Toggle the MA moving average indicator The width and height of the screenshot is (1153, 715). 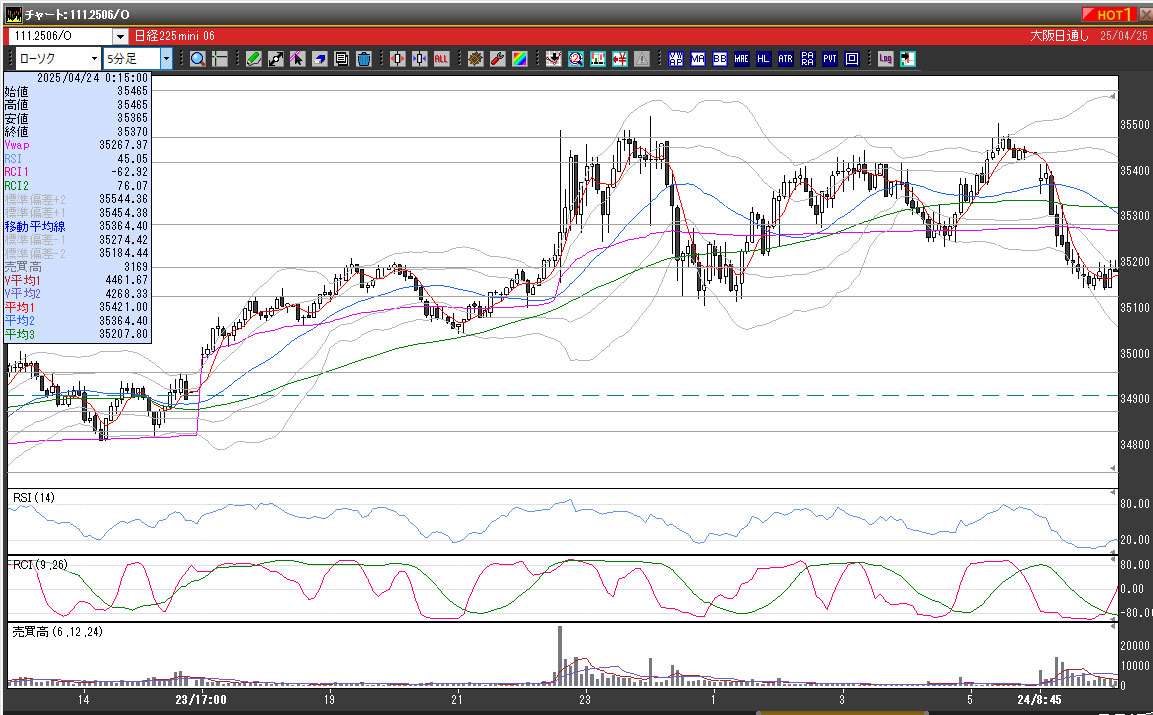coord(698,59)
